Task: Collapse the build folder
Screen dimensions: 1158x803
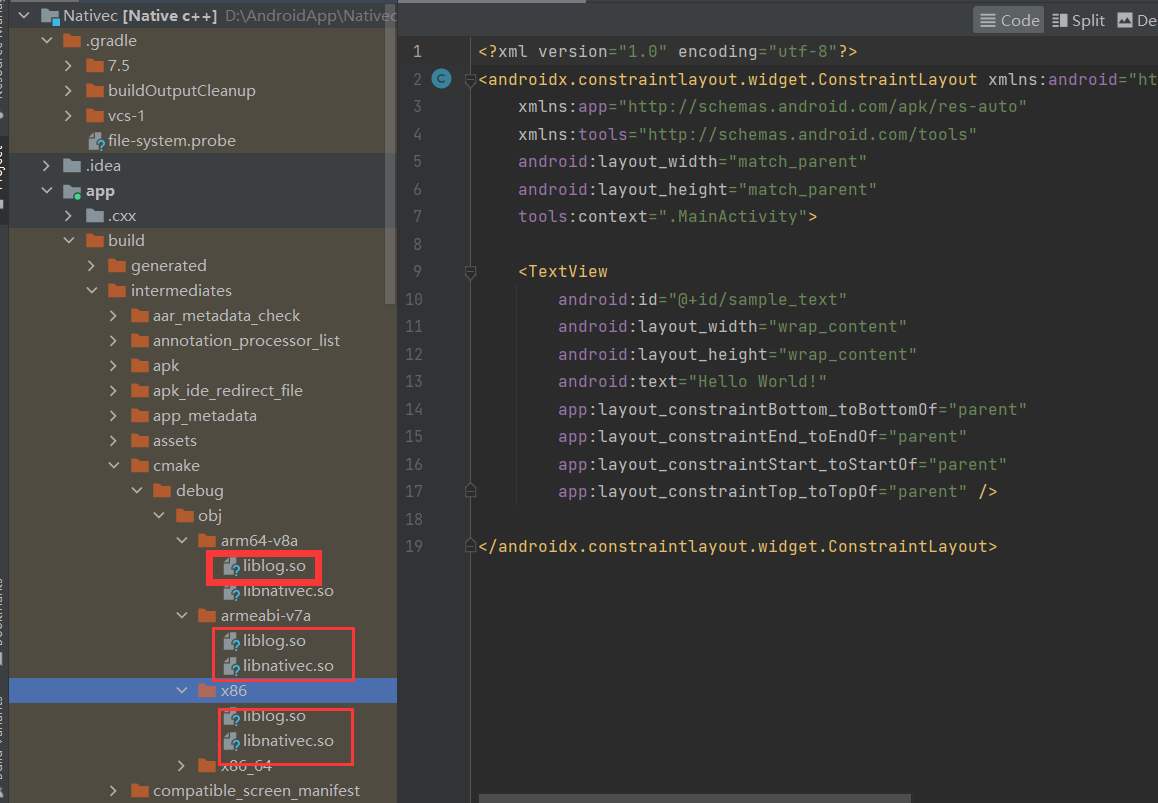Action: pyautogui.click(x=69, y=241)
